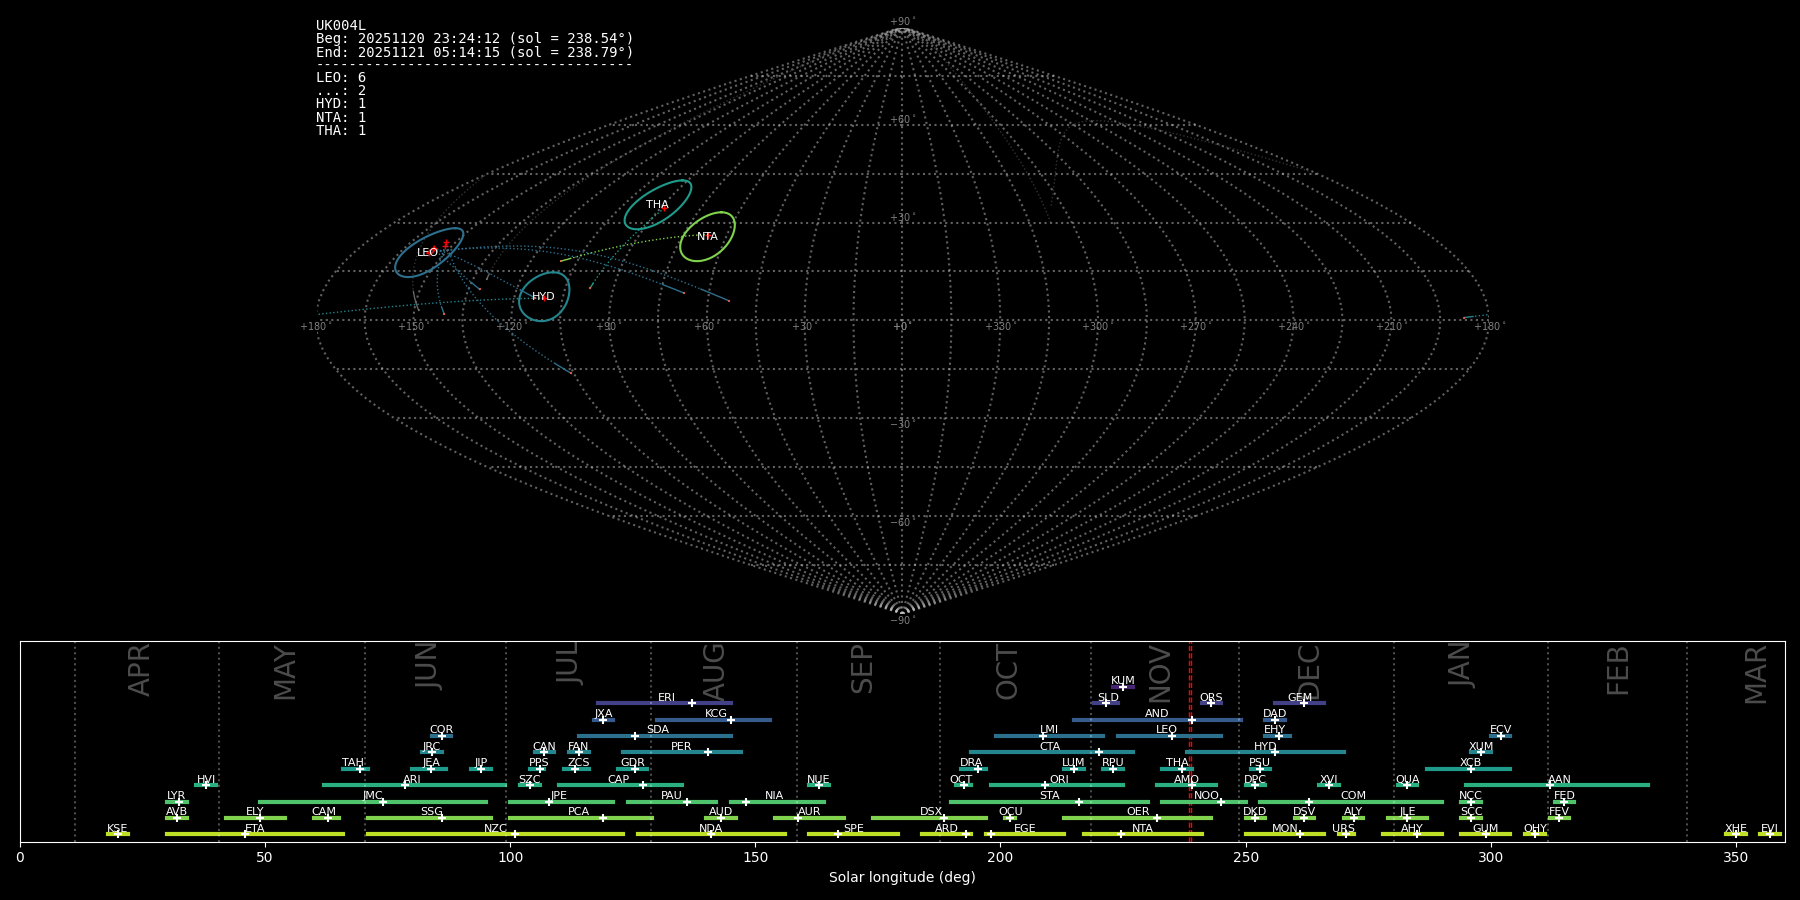Select the PER shower activity bar
Viewport: 1800px width, 900px height.
(681, 752)
